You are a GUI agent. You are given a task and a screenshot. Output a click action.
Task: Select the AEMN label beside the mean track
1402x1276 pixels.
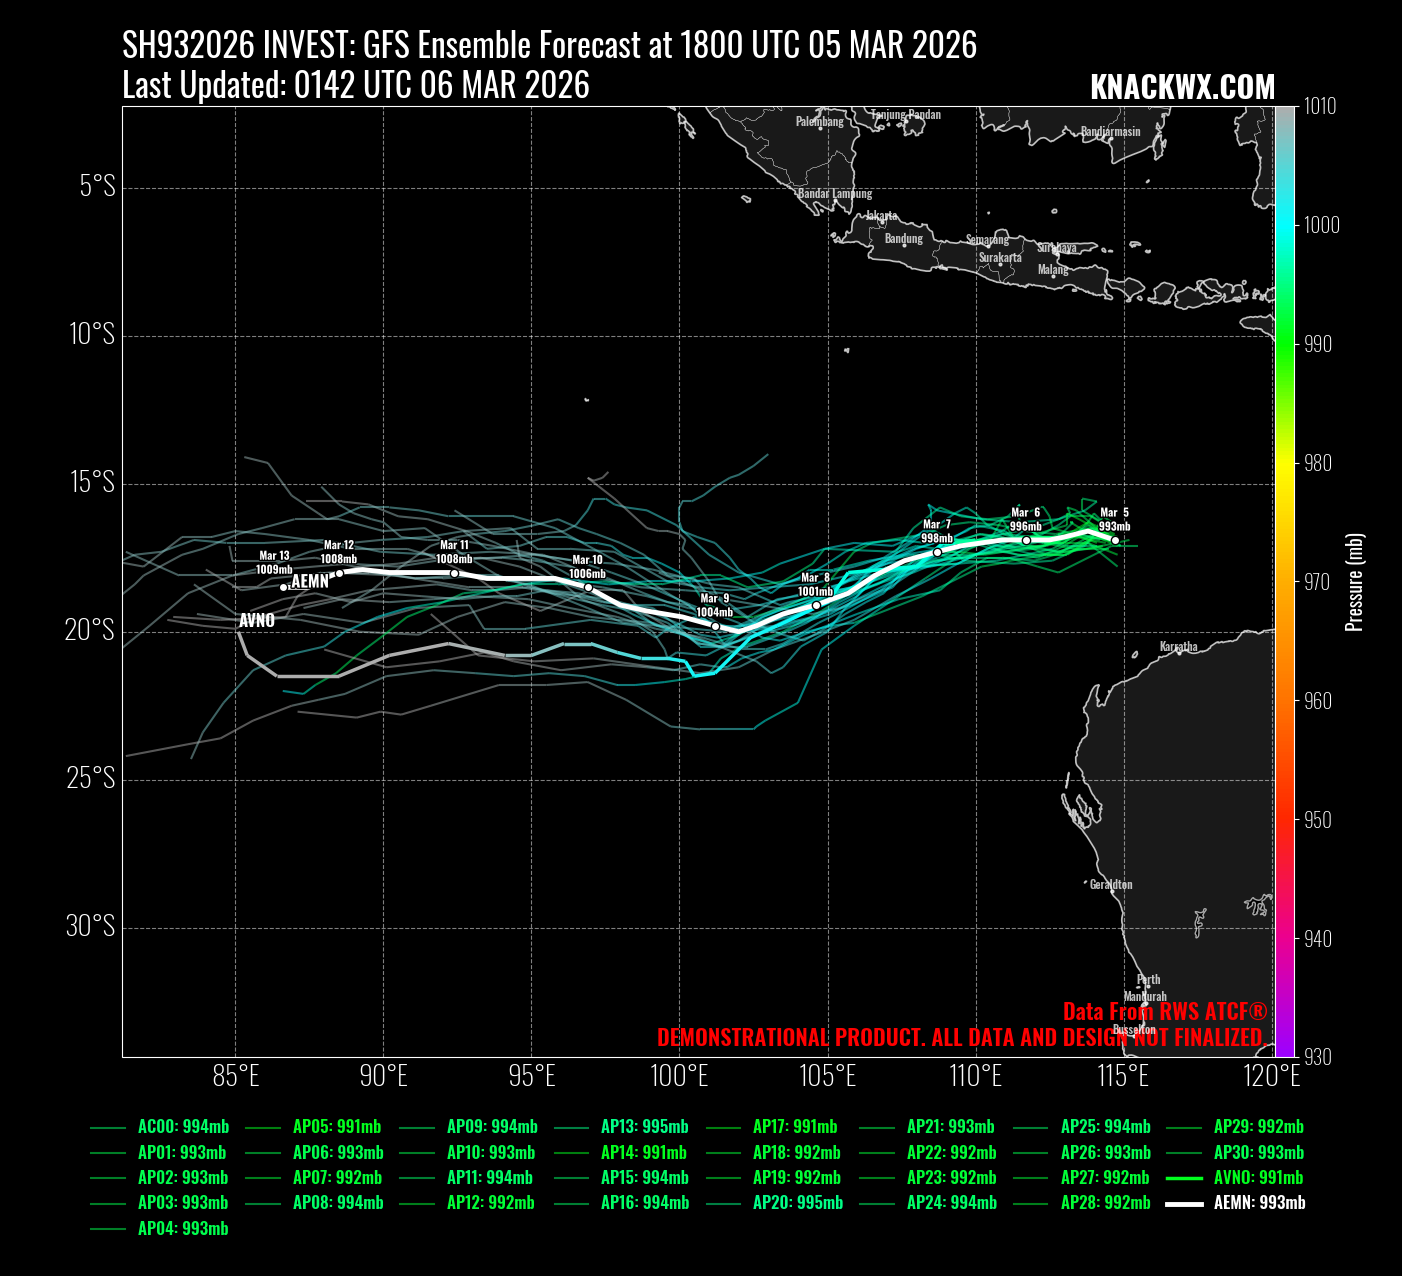tap(310, 581)
